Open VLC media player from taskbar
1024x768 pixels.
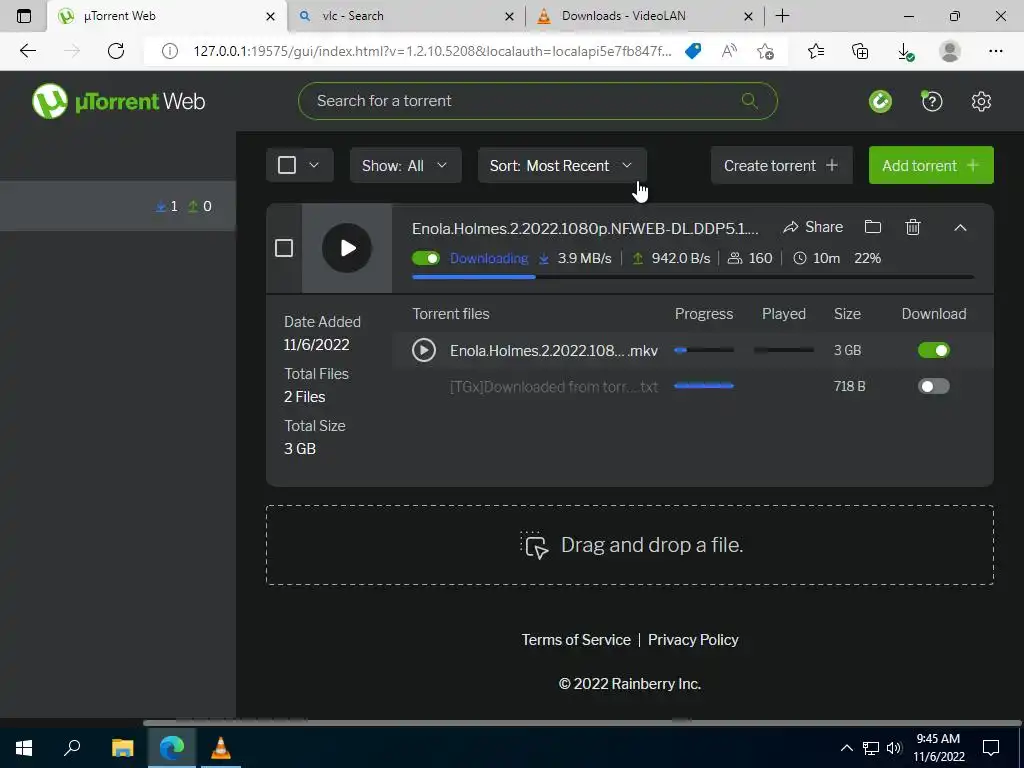(x=221, y=748)
